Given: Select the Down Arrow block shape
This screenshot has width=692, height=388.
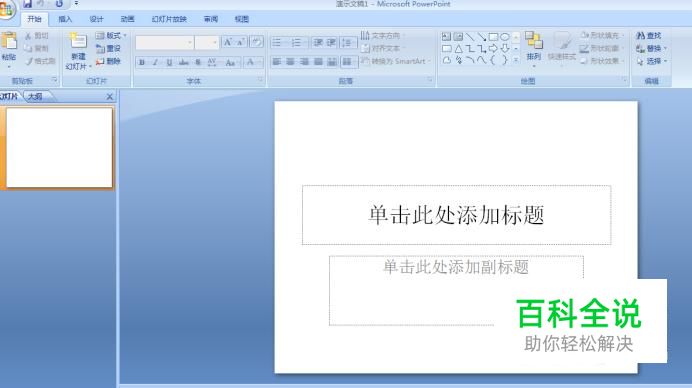Looking at the screenshot, I should click(x=505, y=49).
